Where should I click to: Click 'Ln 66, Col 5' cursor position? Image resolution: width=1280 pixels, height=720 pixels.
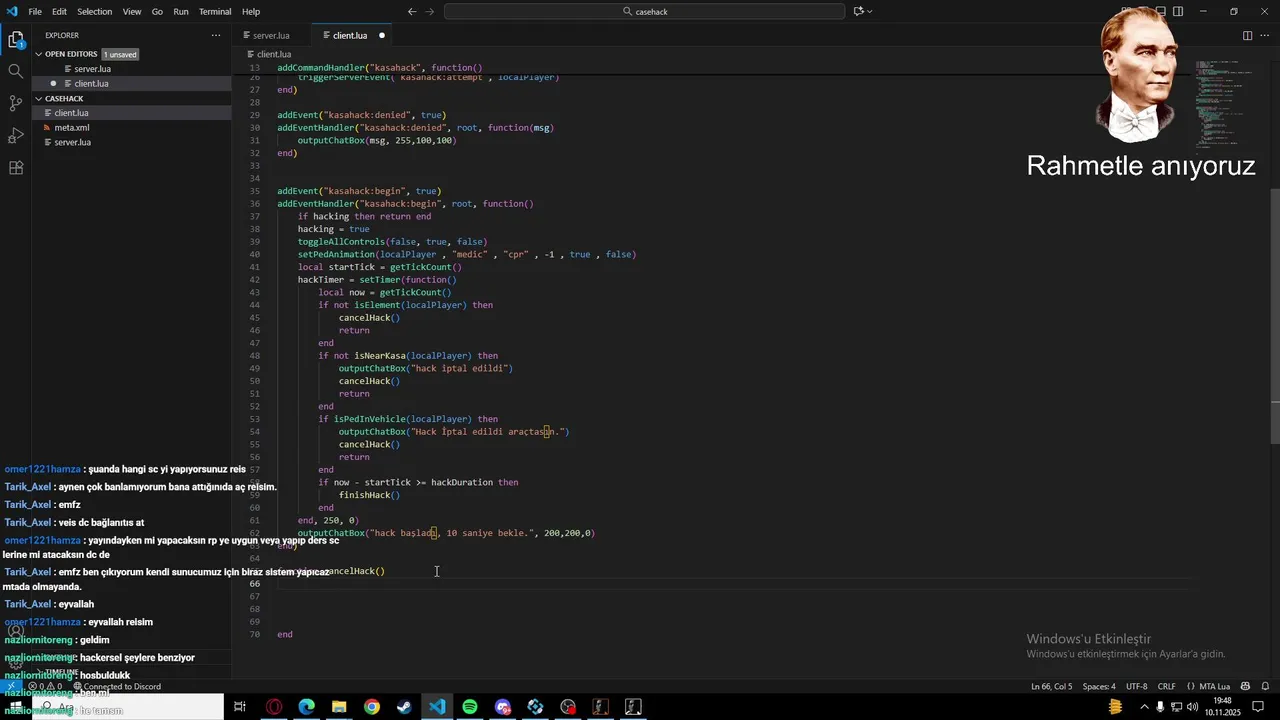tap(1051, 687)
